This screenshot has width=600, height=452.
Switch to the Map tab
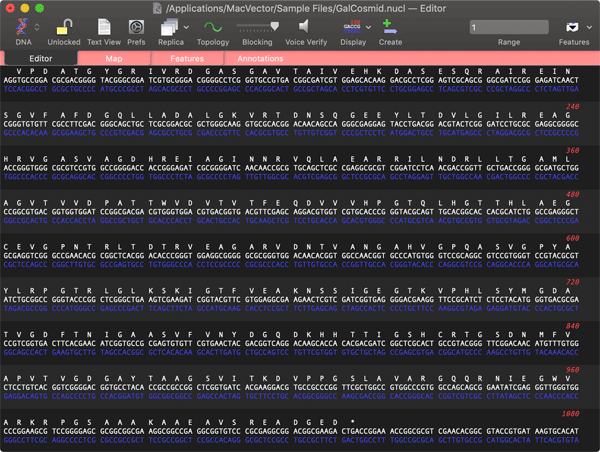point(114,59)
